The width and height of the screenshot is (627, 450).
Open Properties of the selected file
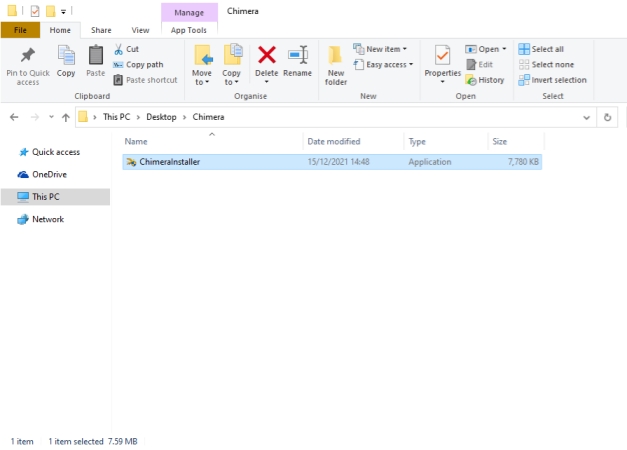[443, 60]
